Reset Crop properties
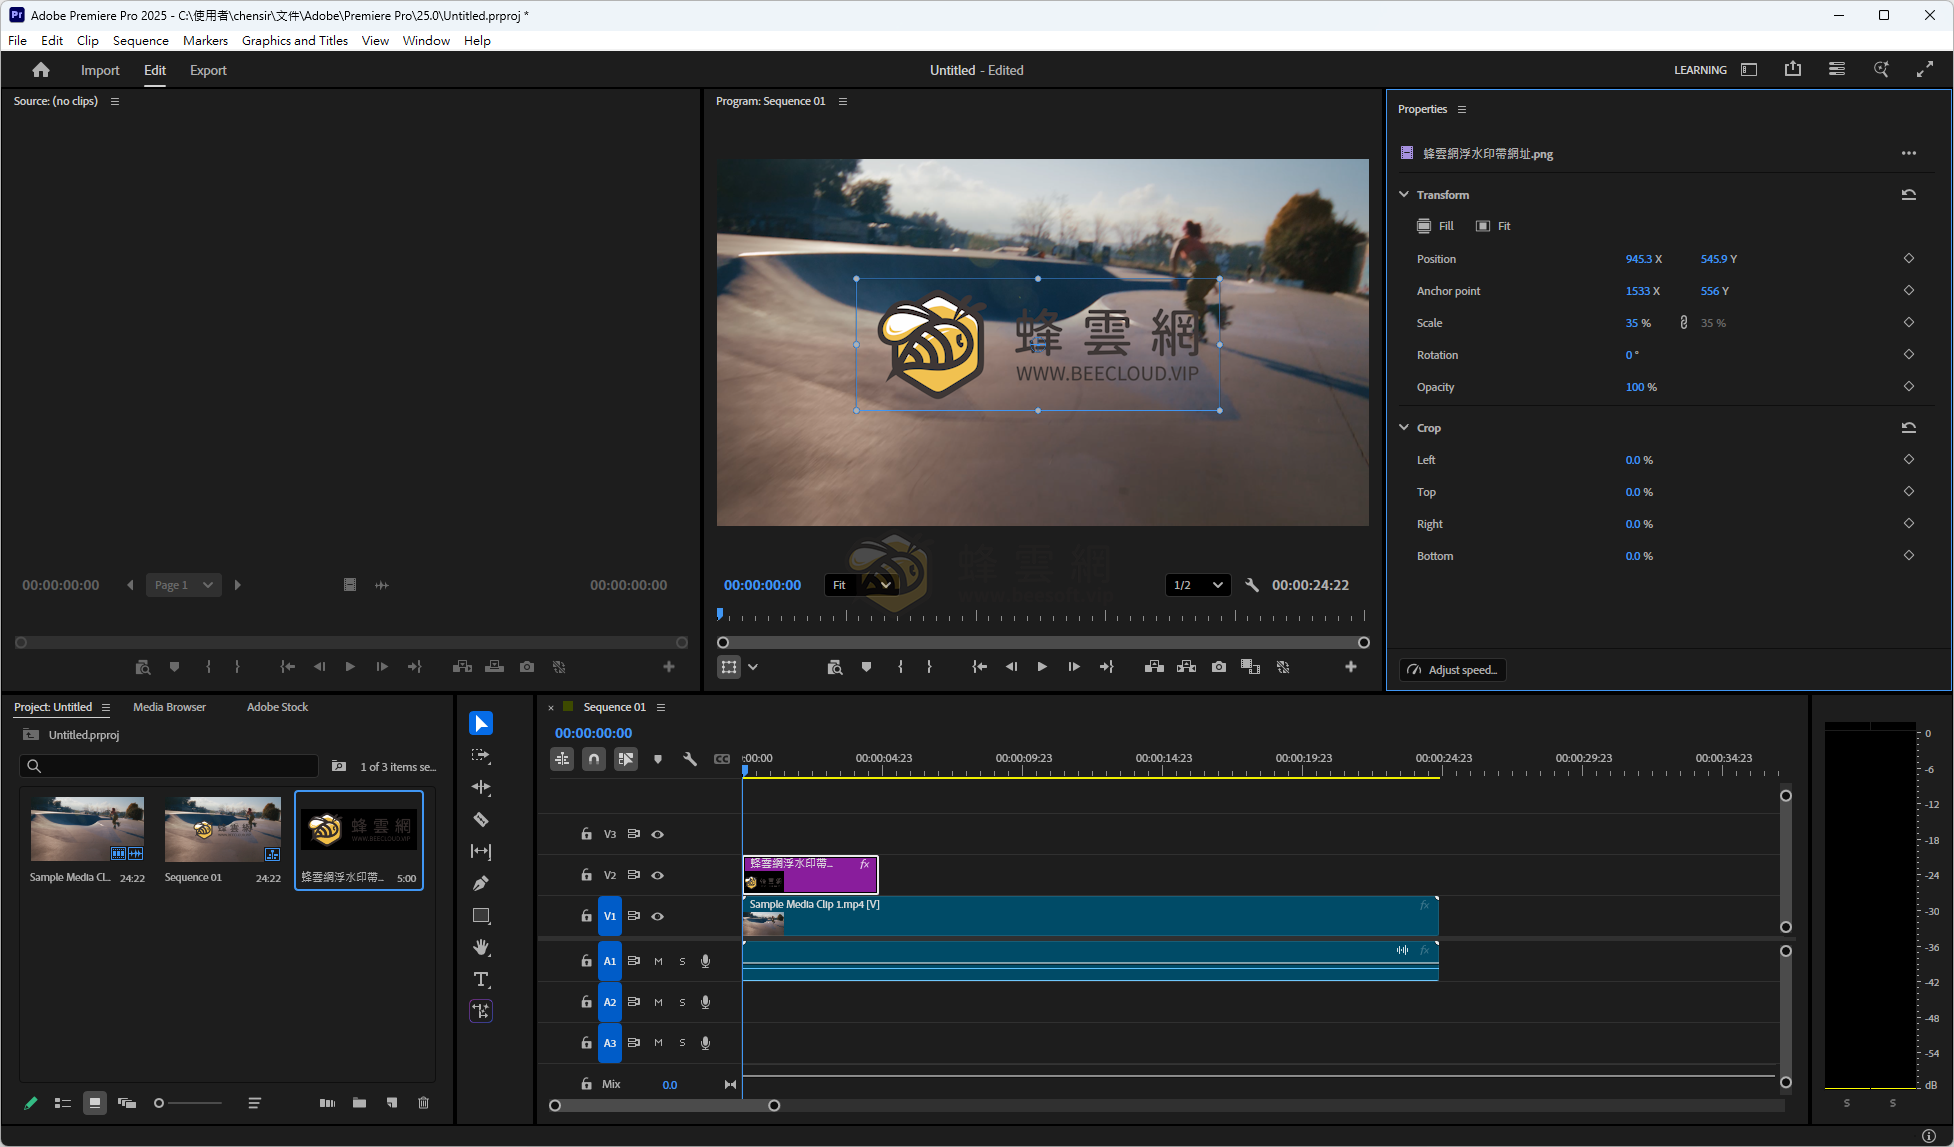The width and height of the screenshot is (1954, 1147). click(x=1909, y=428)
